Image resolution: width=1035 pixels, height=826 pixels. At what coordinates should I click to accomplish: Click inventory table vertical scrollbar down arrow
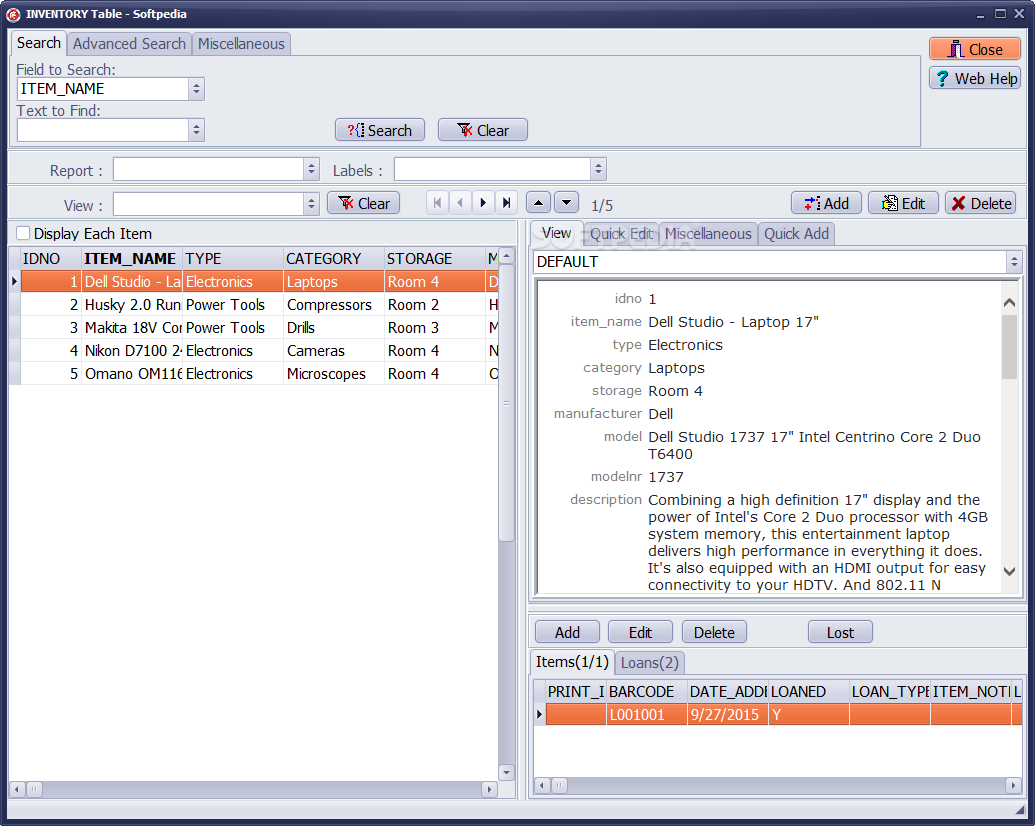point(506,772)
